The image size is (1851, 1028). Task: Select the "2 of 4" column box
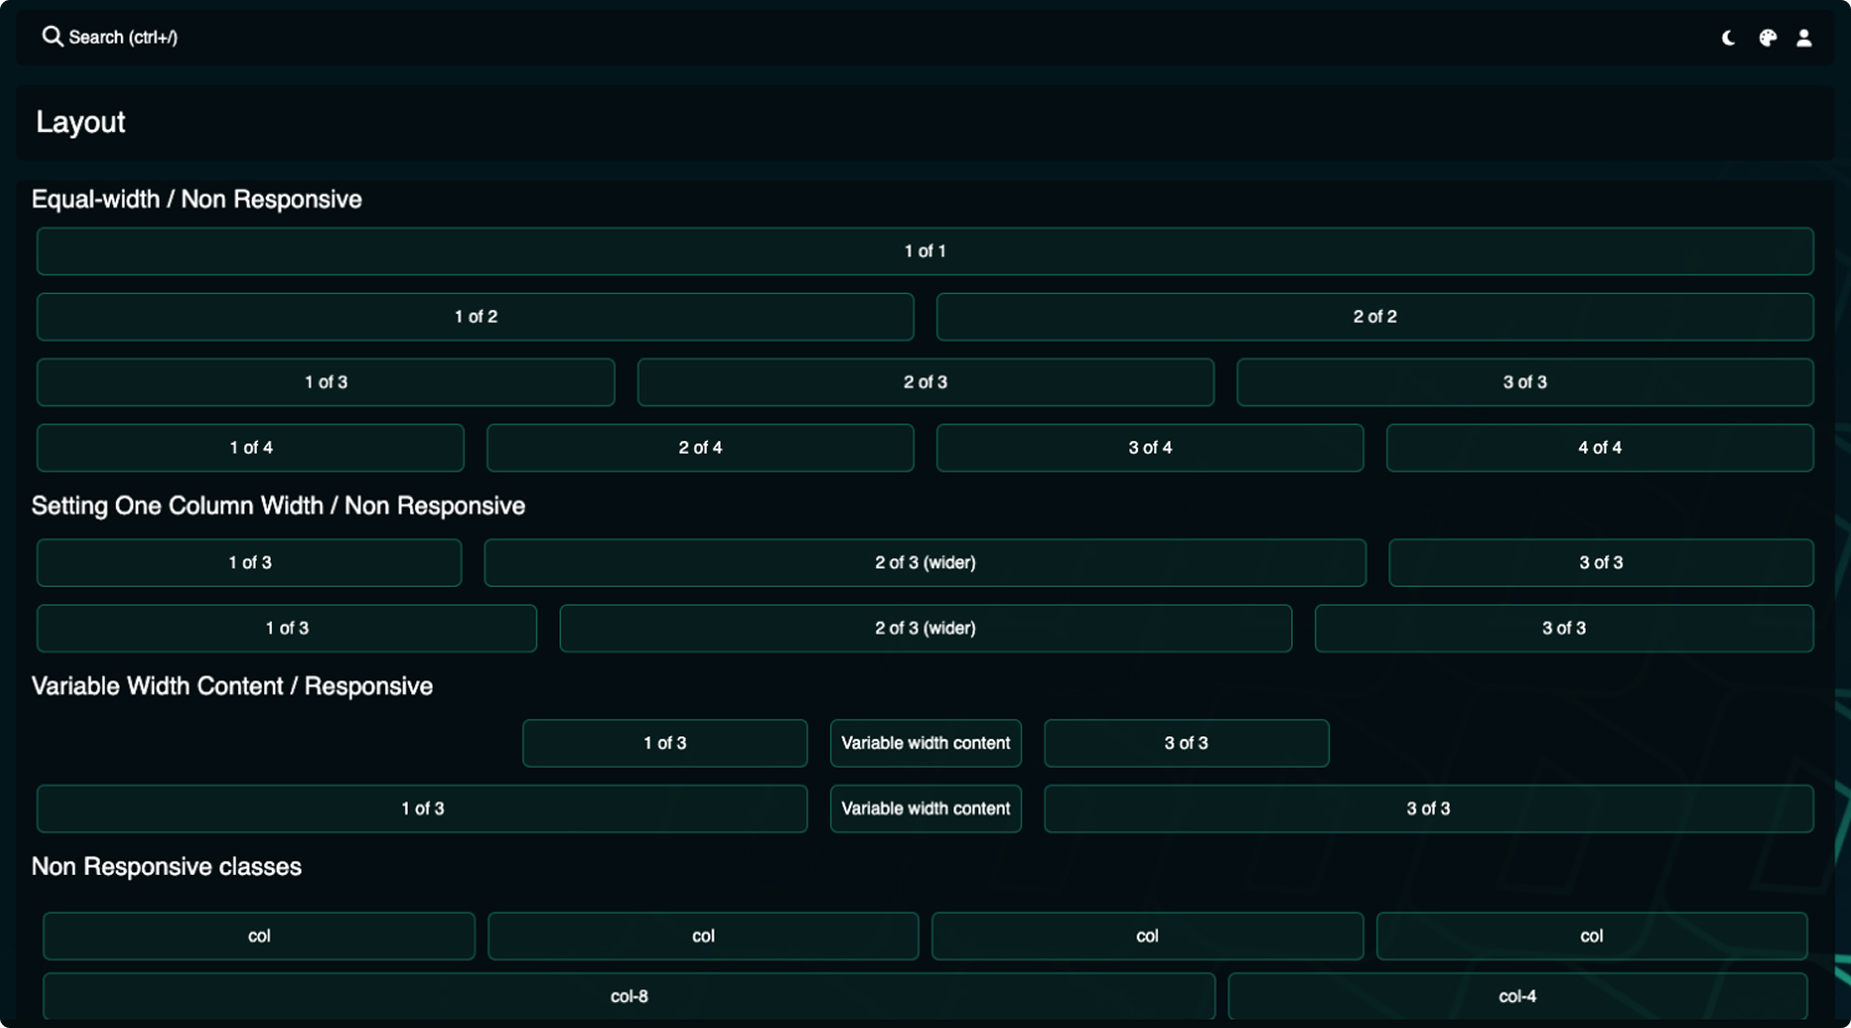click(x=700, y=448)
